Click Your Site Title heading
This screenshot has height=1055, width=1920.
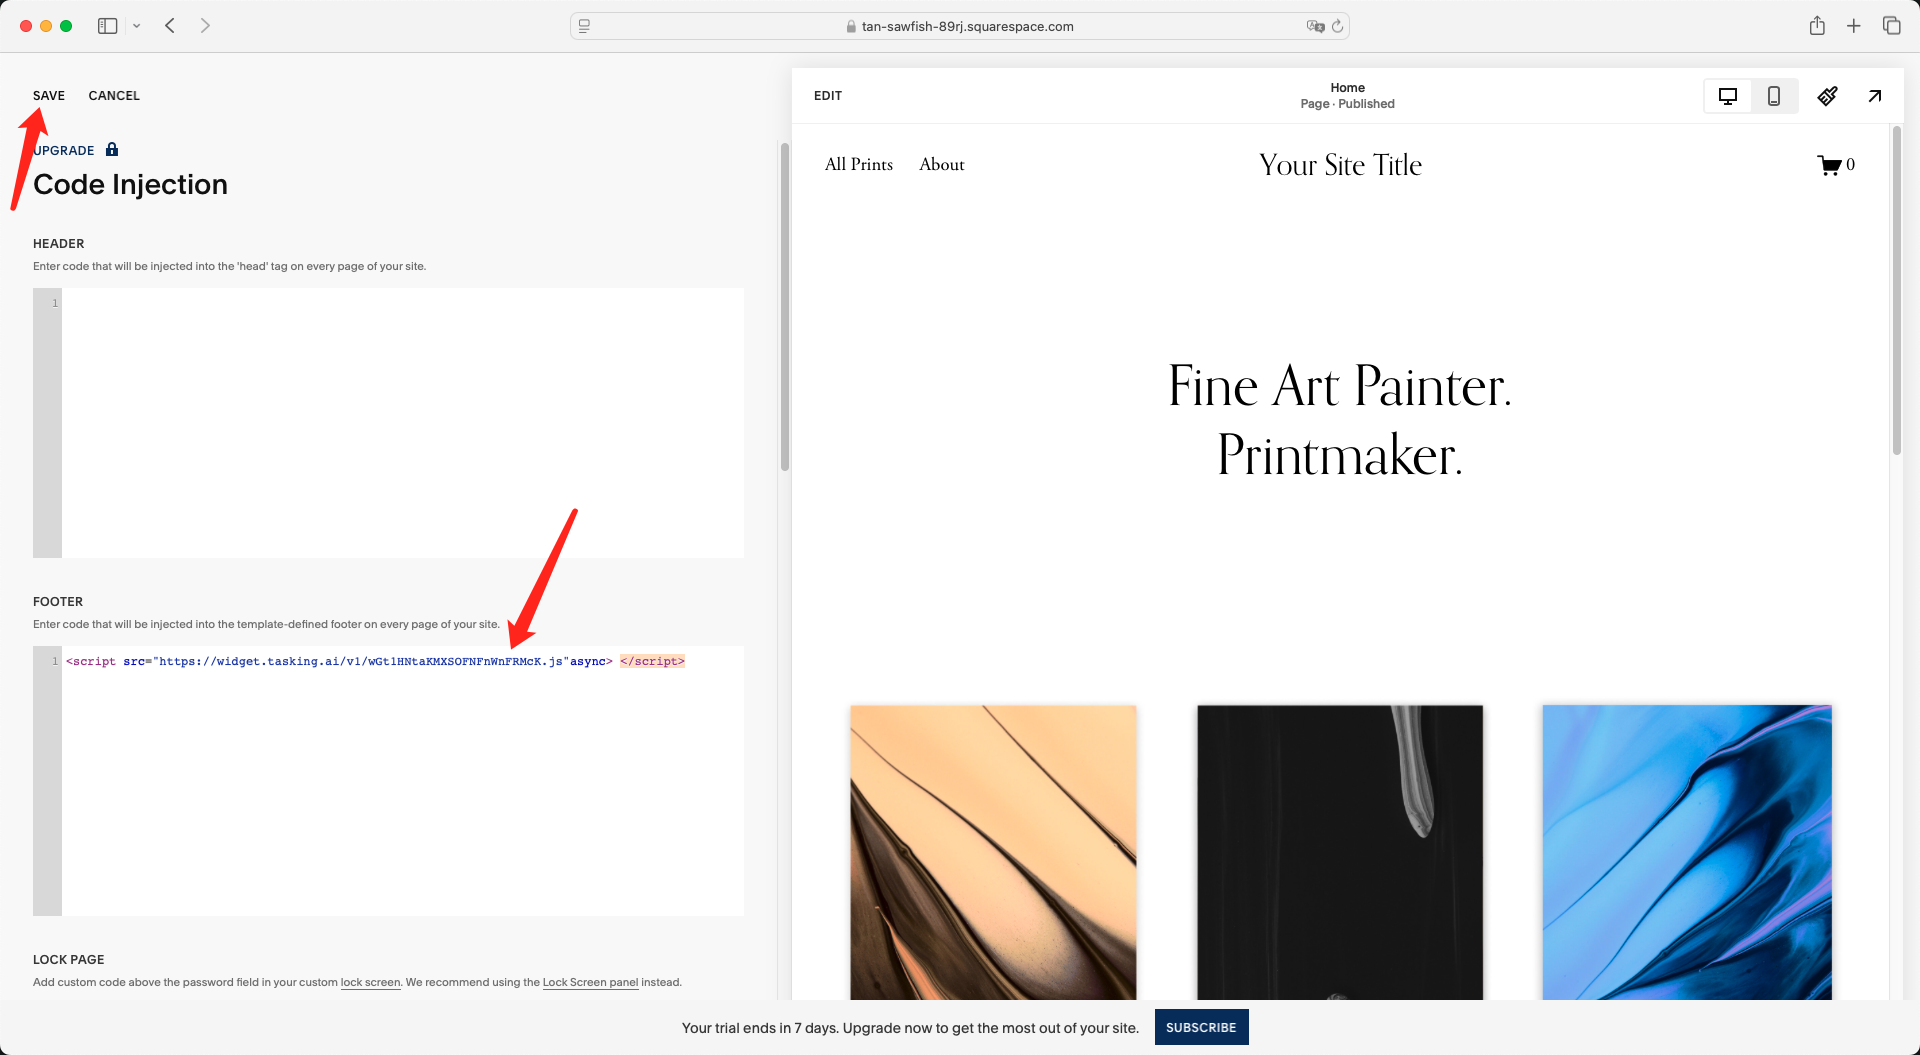pyautogui.click(x=1340, y=165)
